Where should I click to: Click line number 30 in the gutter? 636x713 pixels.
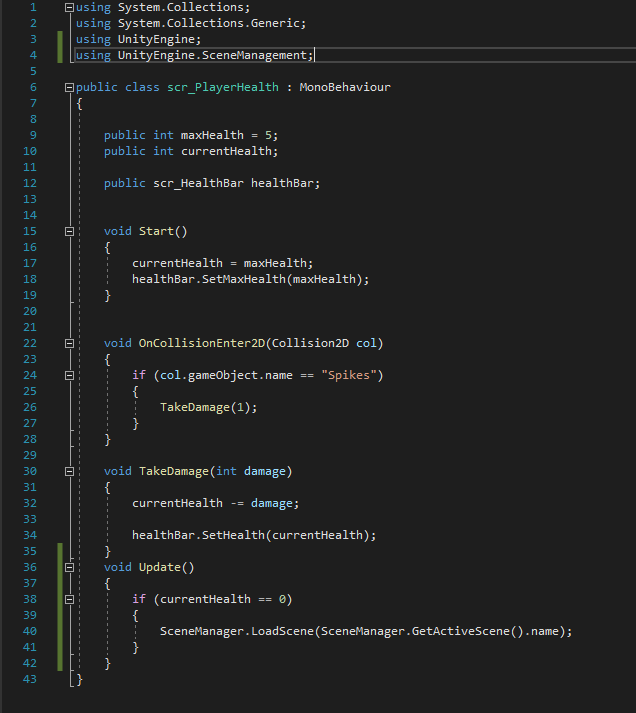pos(30,472)
